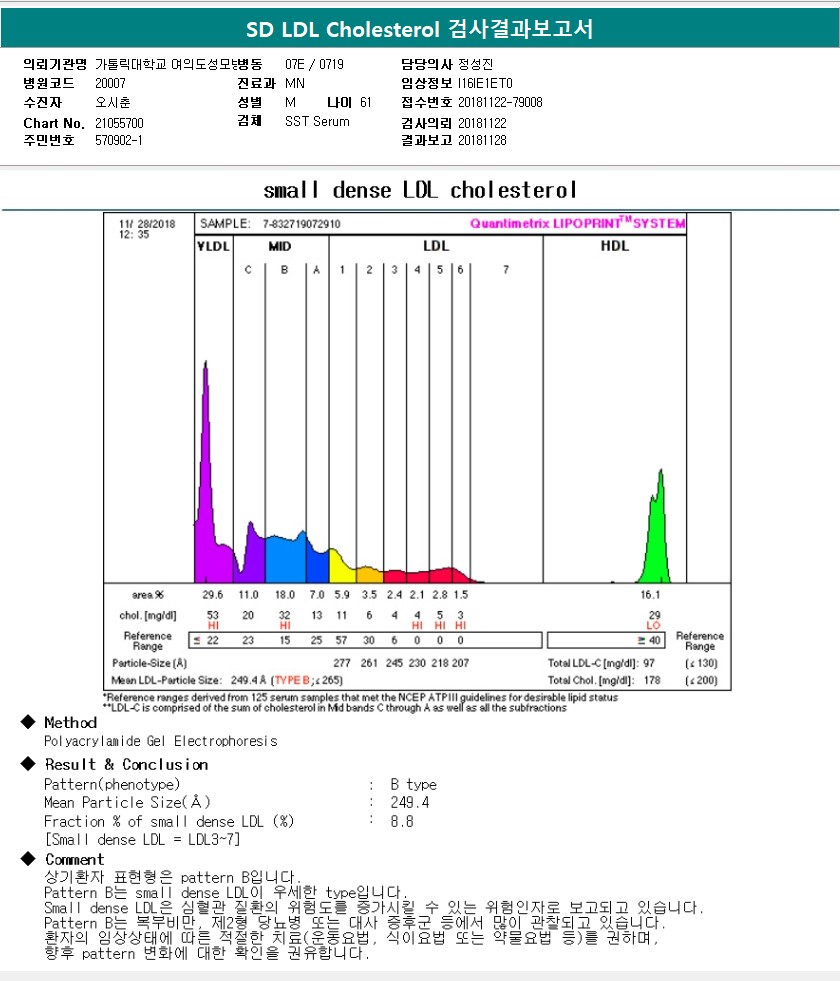
Task: Select the 'VLDL' column header
Action: point(213,246)
